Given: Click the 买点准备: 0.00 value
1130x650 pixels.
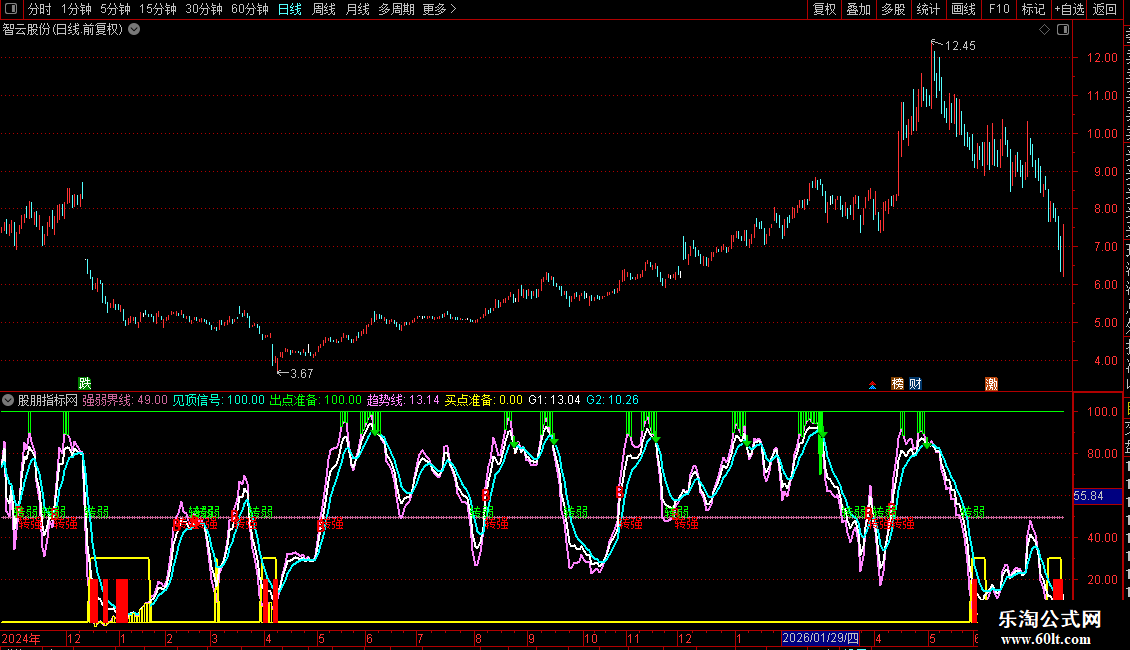Looking at the screenshot, I should [x=484, y=400].
